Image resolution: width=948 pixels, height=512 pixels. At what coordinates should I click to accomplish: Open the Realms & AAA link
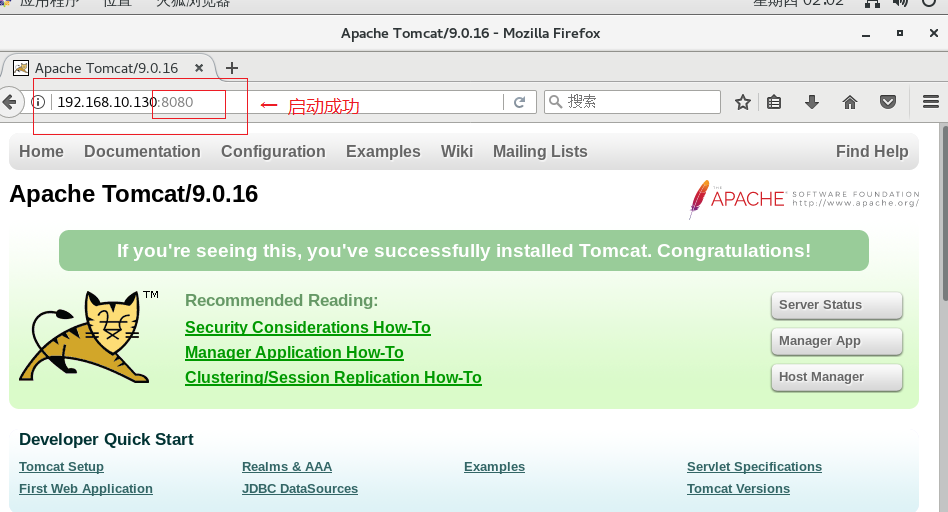tap(287, 467)
